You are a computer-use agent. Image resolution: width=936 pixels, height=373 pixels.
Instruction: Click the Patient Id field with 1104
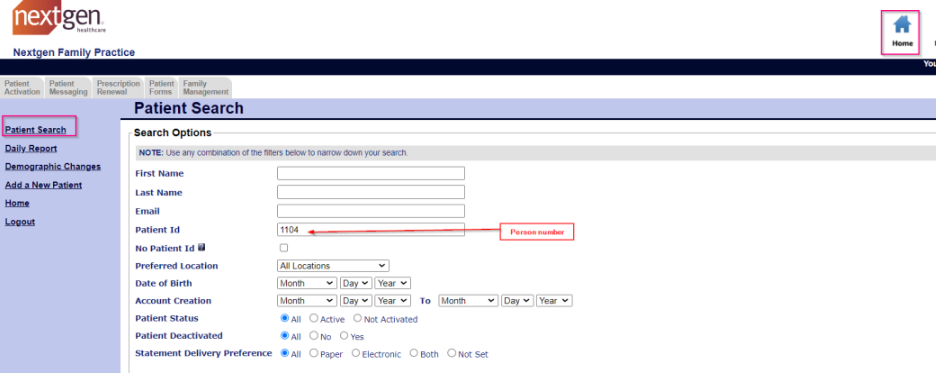tap(371, 229)
